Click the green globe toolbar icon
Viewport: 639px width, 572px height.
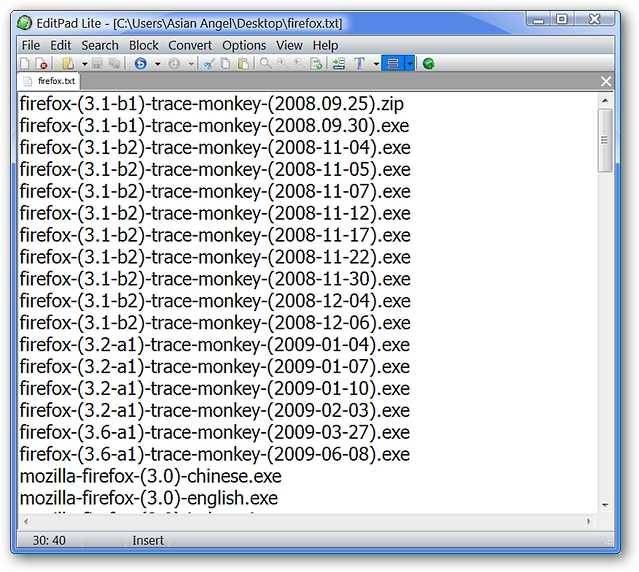[x=428, y=64]
